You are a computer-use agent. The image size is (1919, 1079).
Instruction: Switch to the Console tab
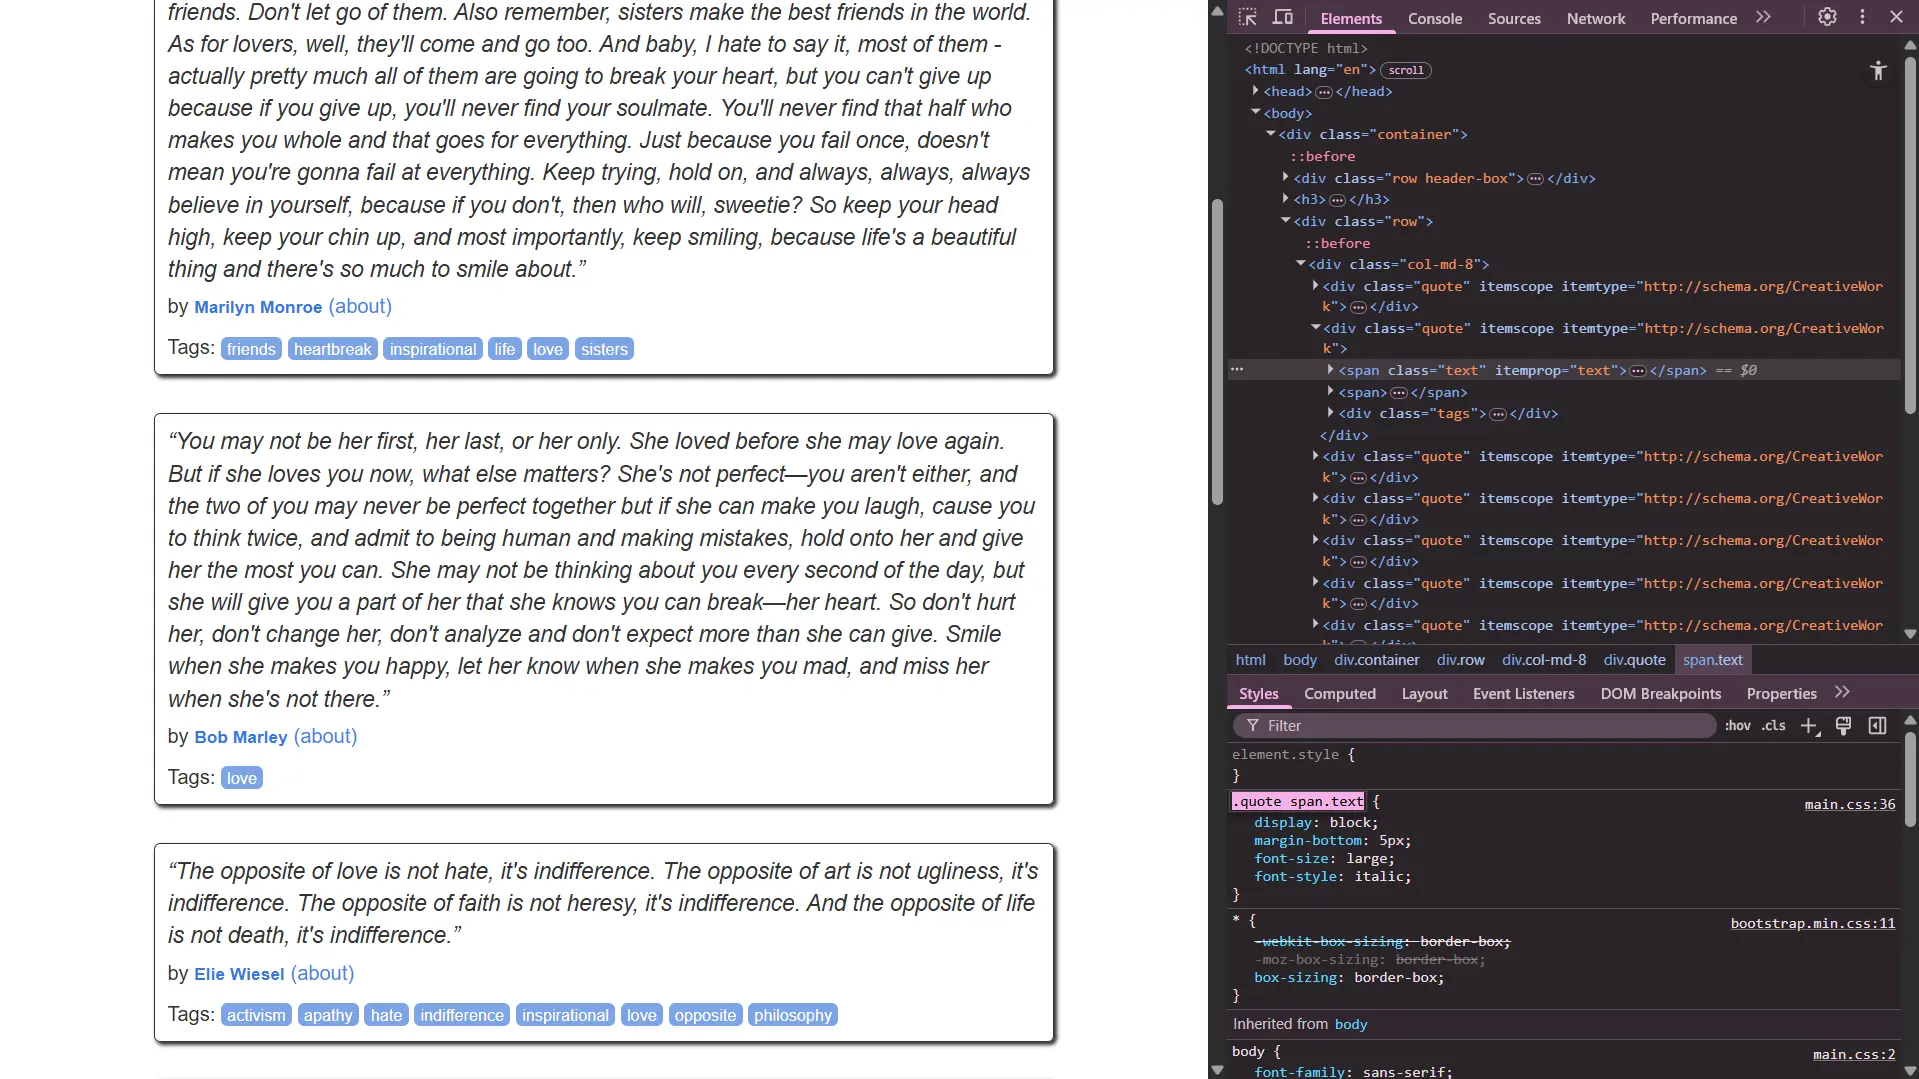click(1434, 19)
